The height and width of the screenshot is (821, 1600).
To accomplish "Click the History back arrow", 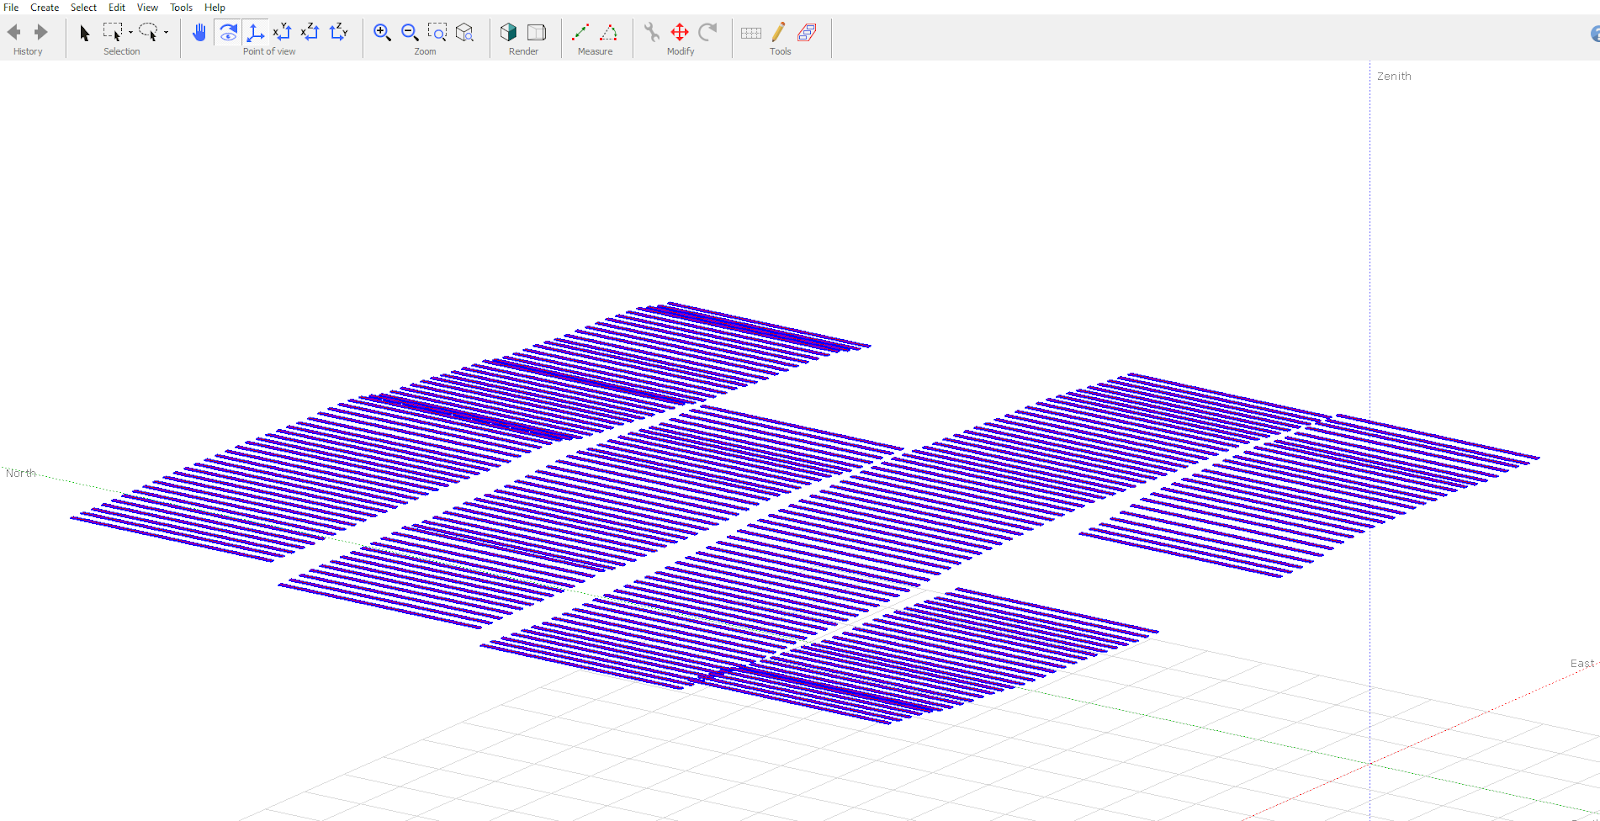I will point(14,32).
